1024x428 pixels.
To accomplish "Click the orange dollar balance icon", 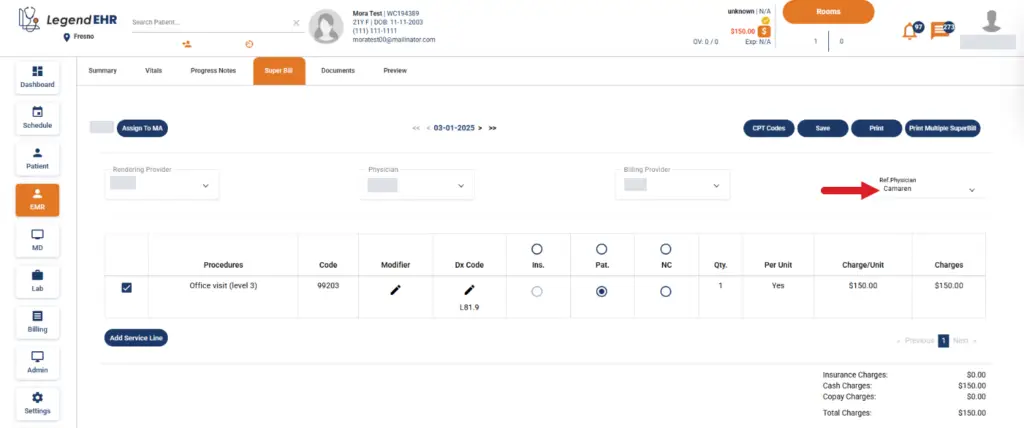I will point(763,32).
